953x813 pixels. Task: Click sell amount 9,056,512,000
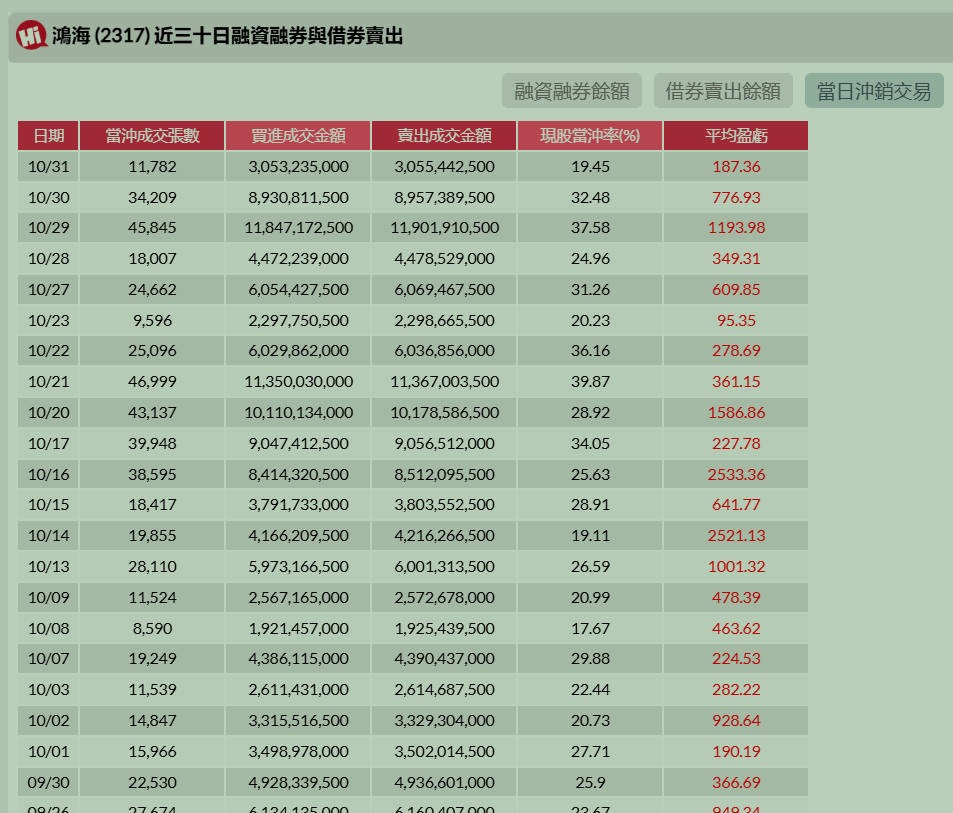(444, 444)
